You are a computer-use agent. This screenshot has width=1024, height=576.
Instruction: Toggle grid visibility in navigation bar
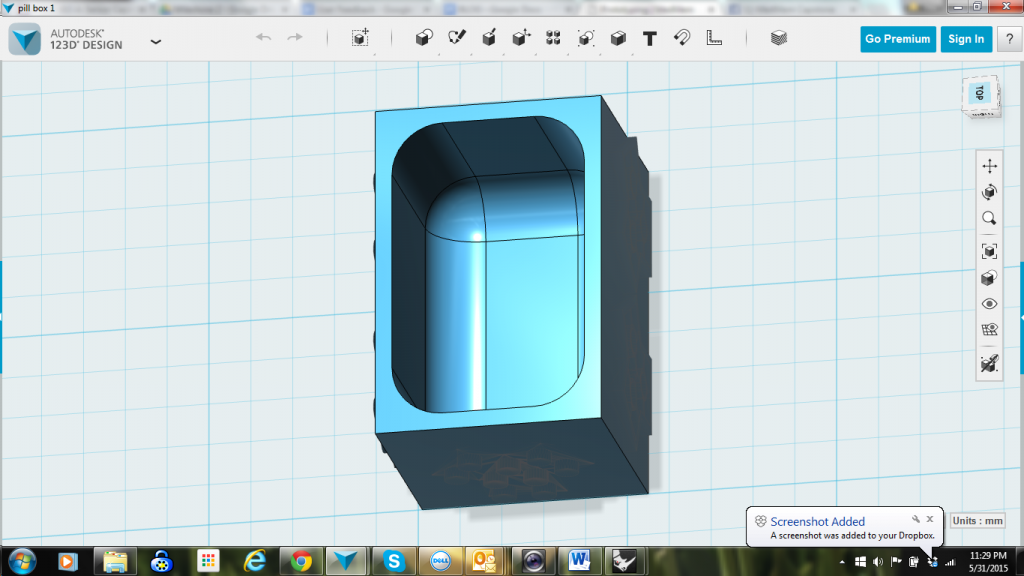pos(989,330)
